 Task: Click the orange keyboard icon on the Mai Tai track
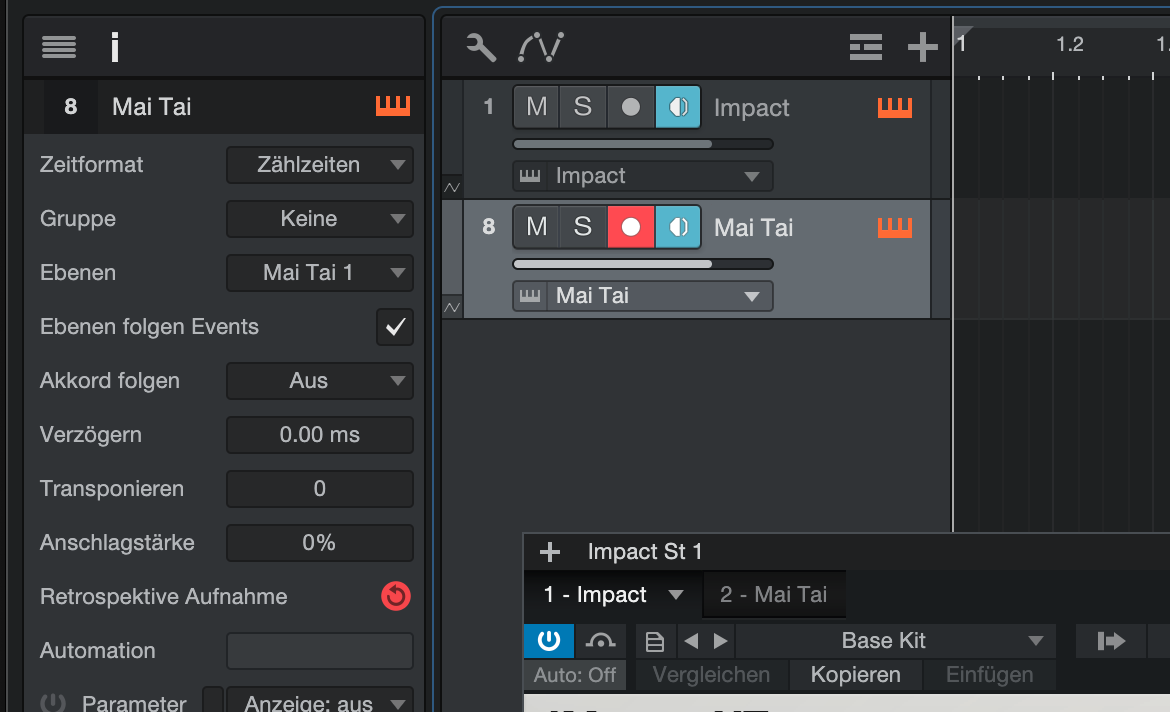tap(895, 227)
